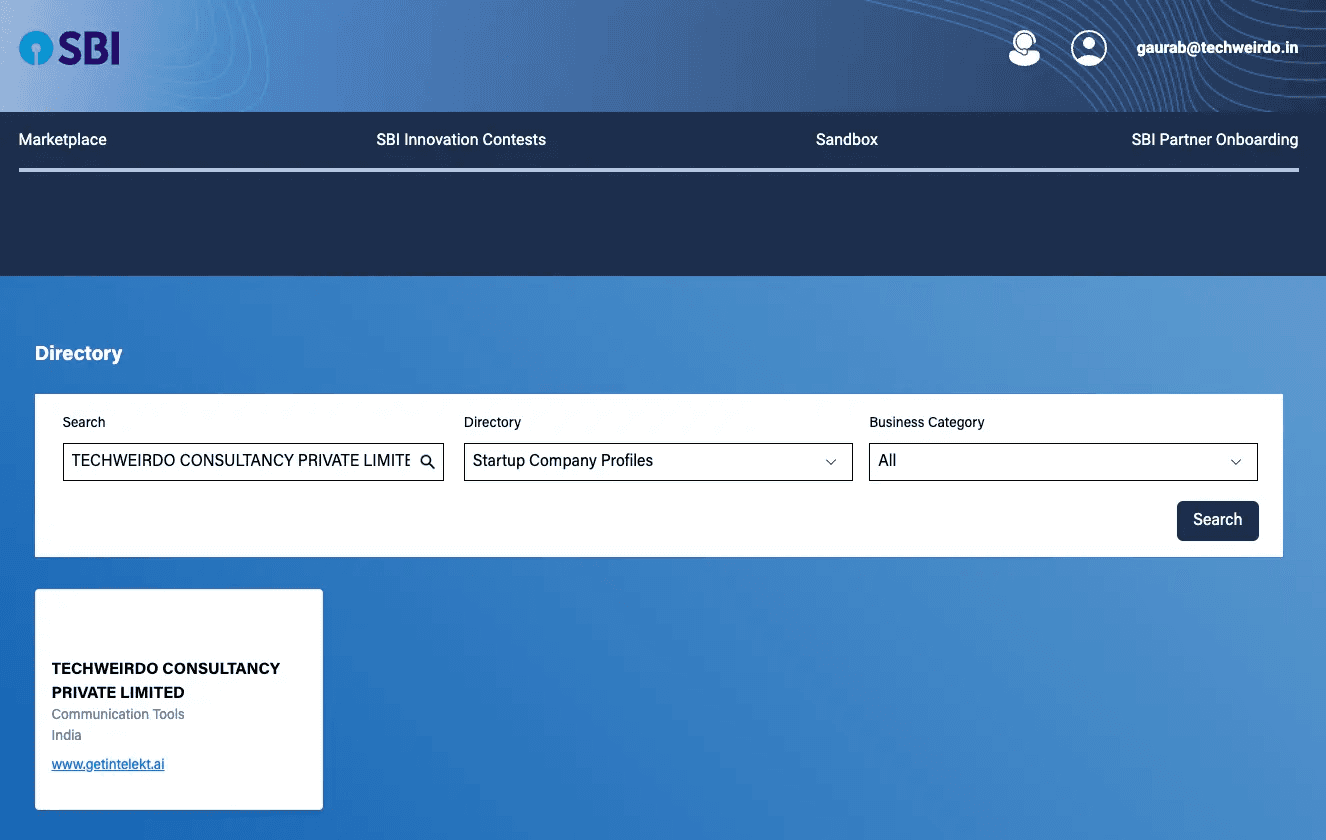Click the Search field label
Viewport: 1326px width, 840px height.
[x=83, y=422]
